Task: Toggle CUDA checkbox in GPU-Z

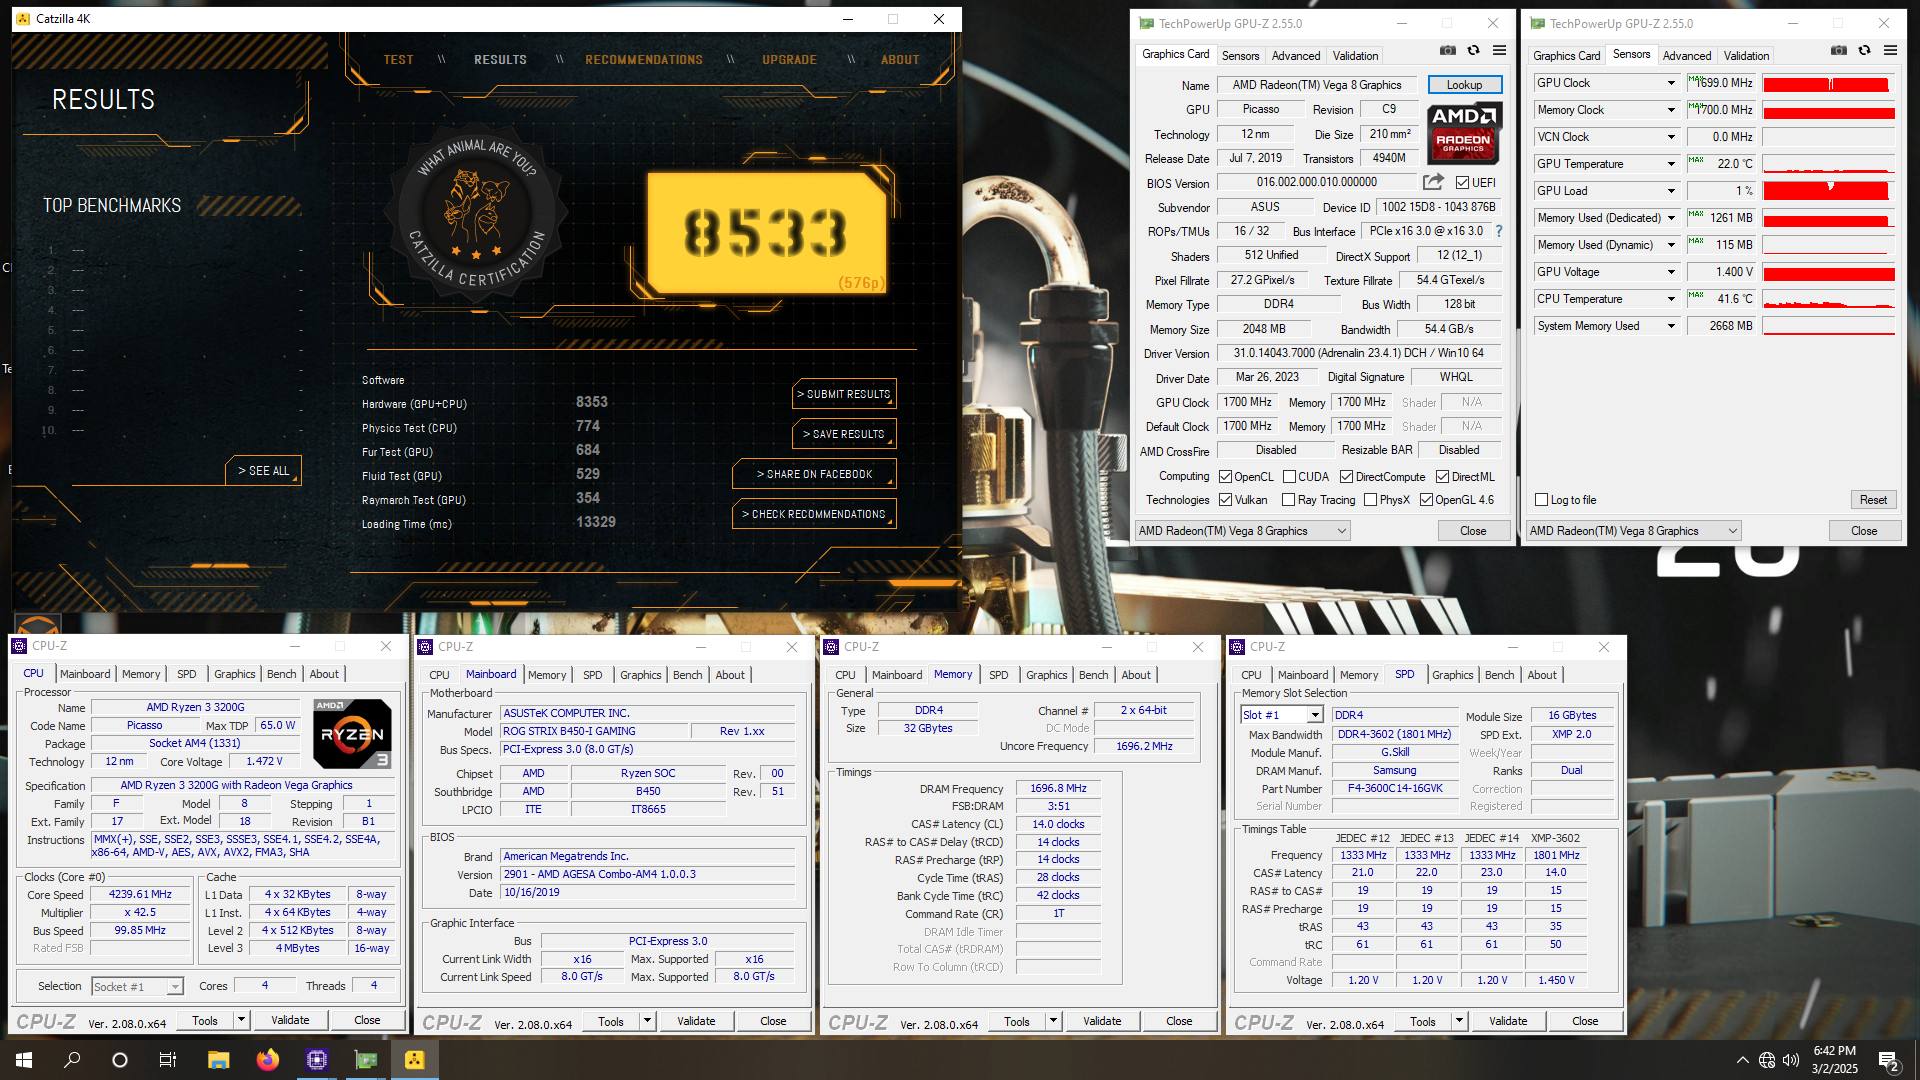Action: 1289,477
